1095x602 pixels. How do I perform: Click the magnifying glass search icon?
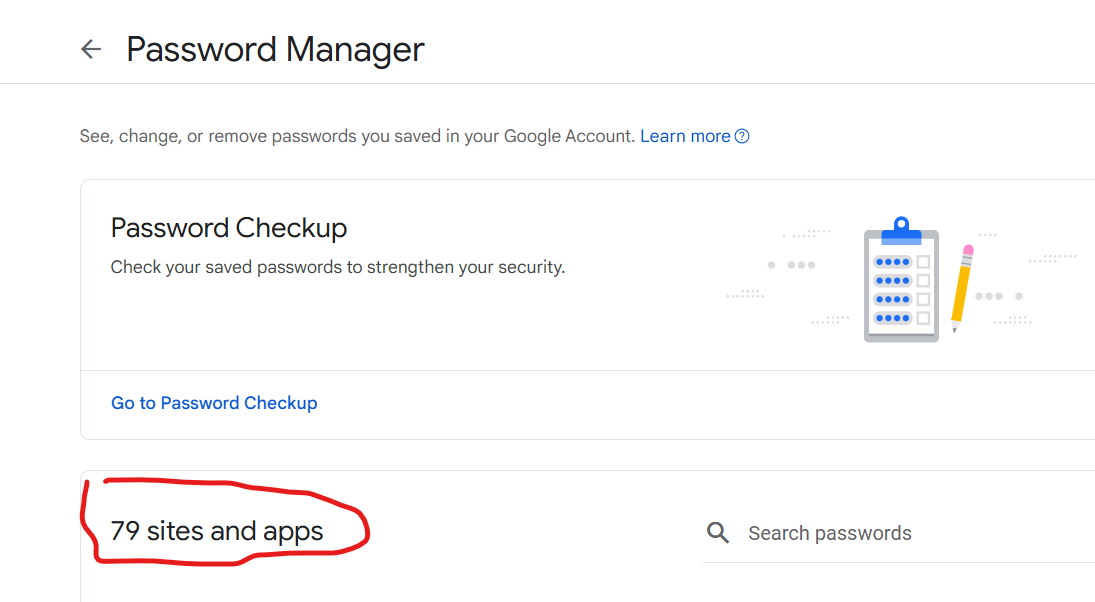(x=718, y=533)
